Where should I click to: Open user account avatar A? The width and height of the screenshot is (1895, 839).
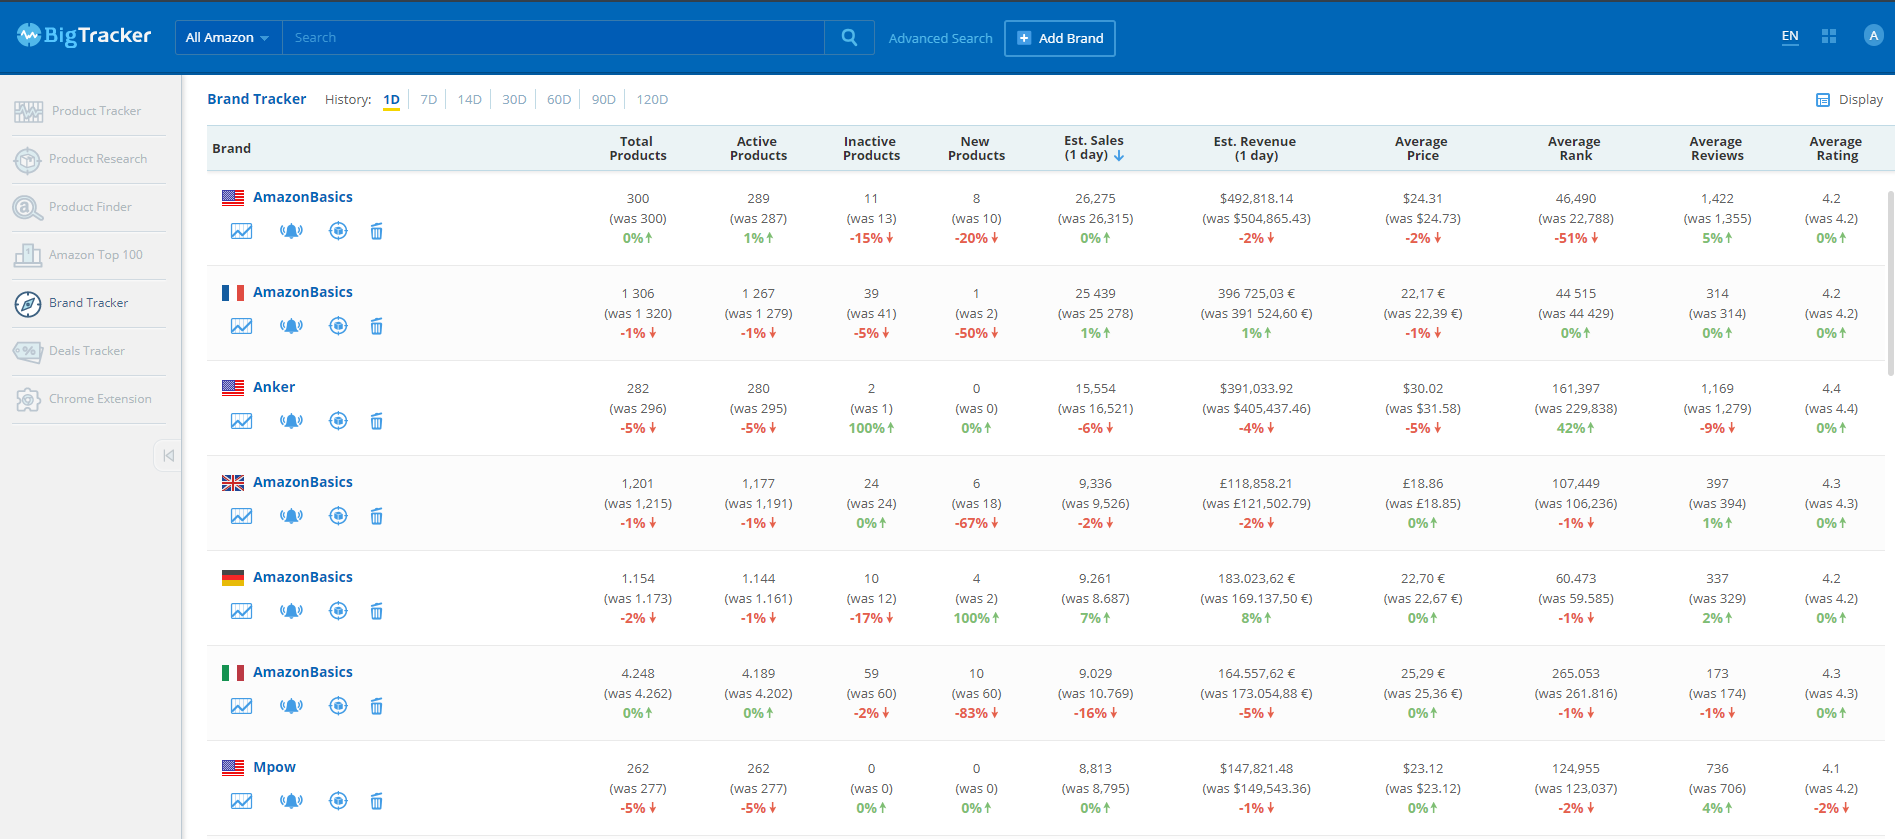pyautogui.click(x=1873, y=36)
